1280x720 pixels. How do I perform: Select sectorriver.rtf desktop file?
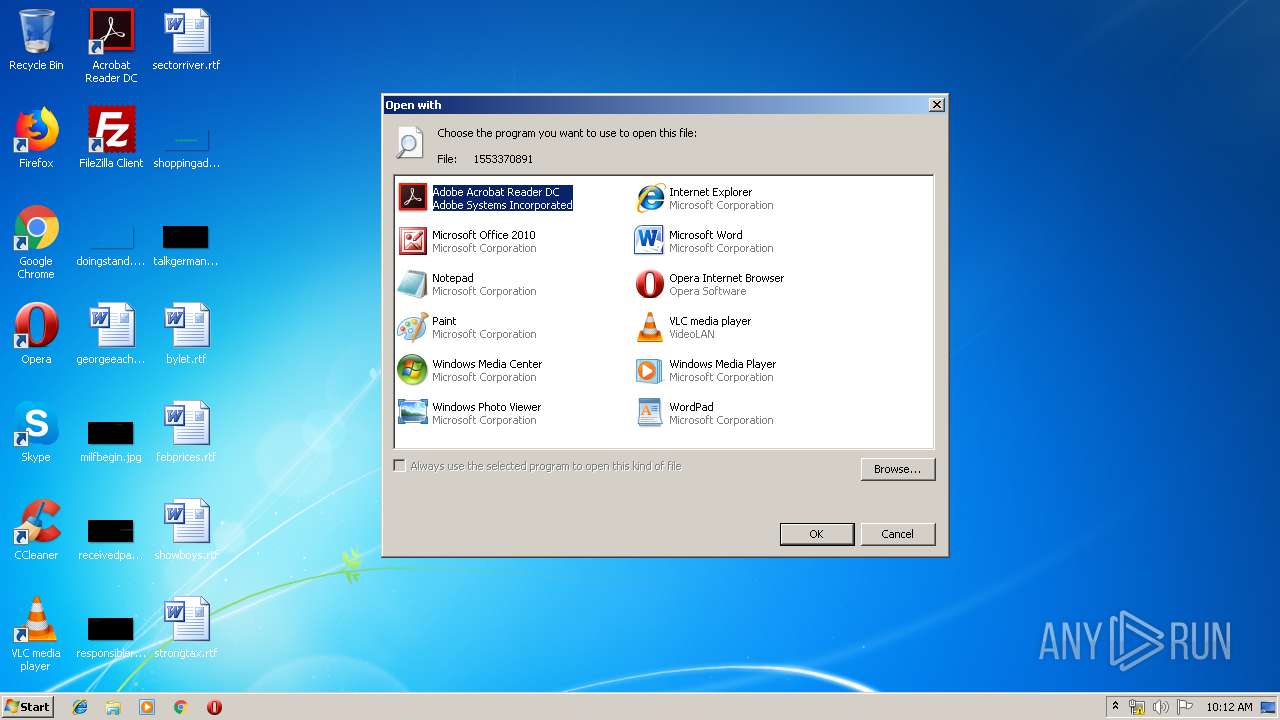coord(186,40)
